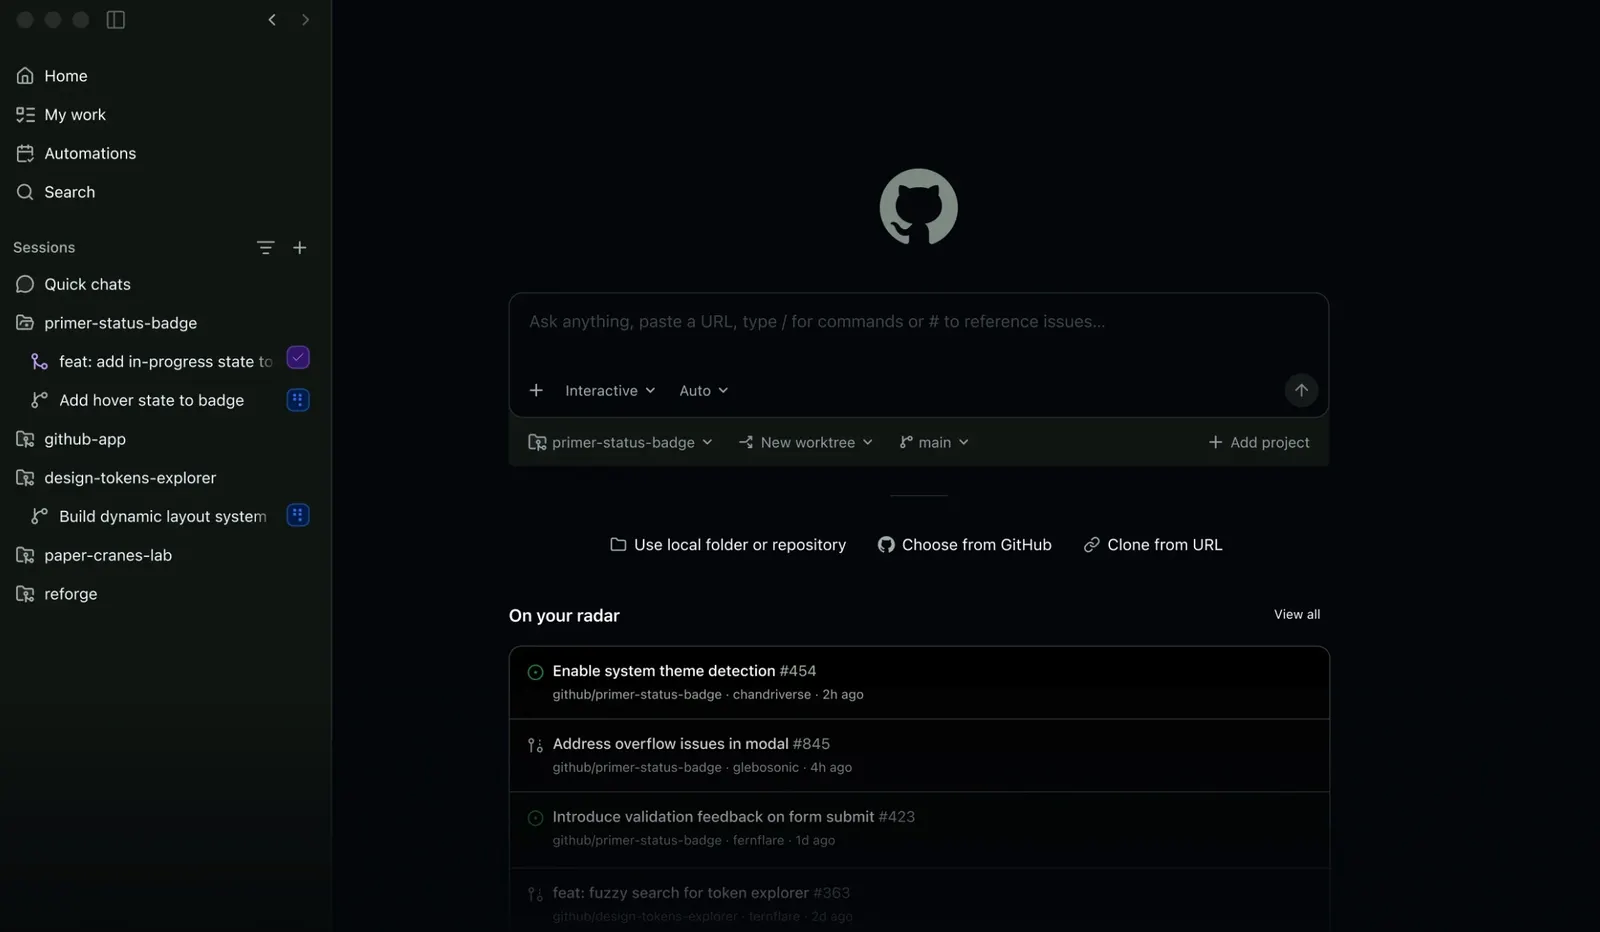Viewport: 1600px width, 932px height.
Task: Click the GitHub logo at top center
Action: [918, 207]
